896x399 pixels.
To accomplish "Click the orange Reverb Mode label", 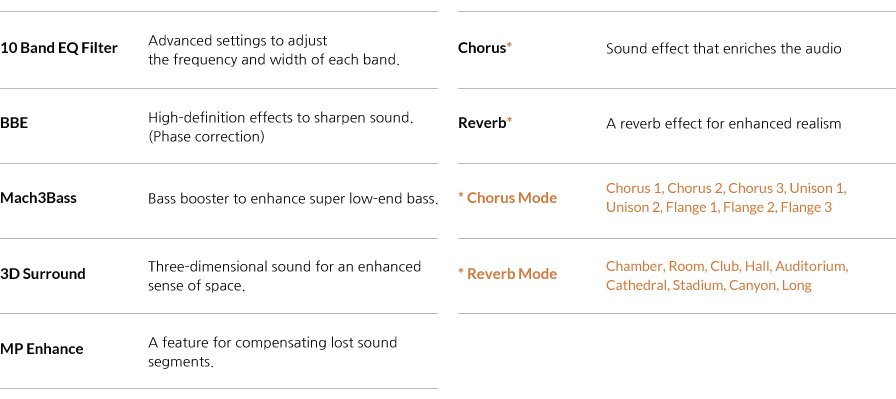I will (507, 273).
